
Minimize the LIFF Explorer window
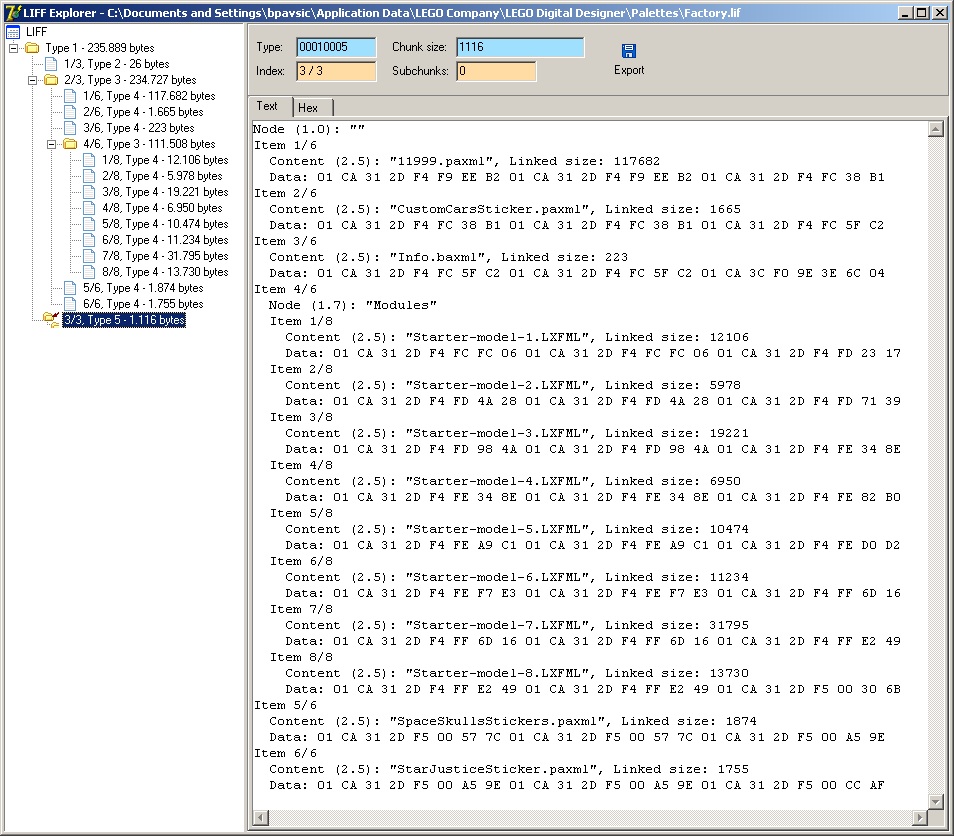[x=905, y=12]
